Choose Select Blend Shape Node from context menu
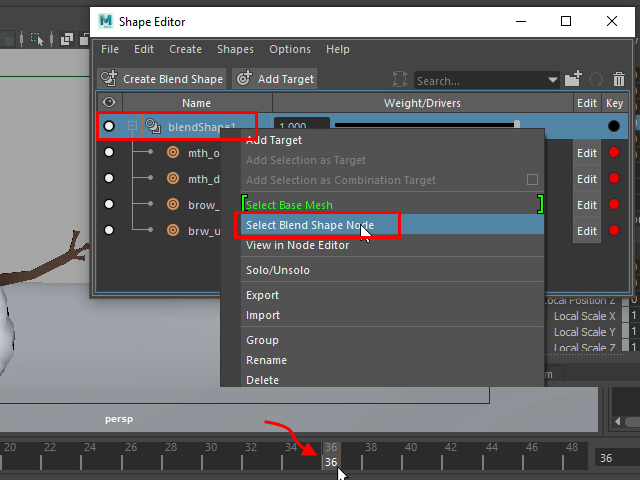Screen dimensions: 640x480 click(310, 225)
